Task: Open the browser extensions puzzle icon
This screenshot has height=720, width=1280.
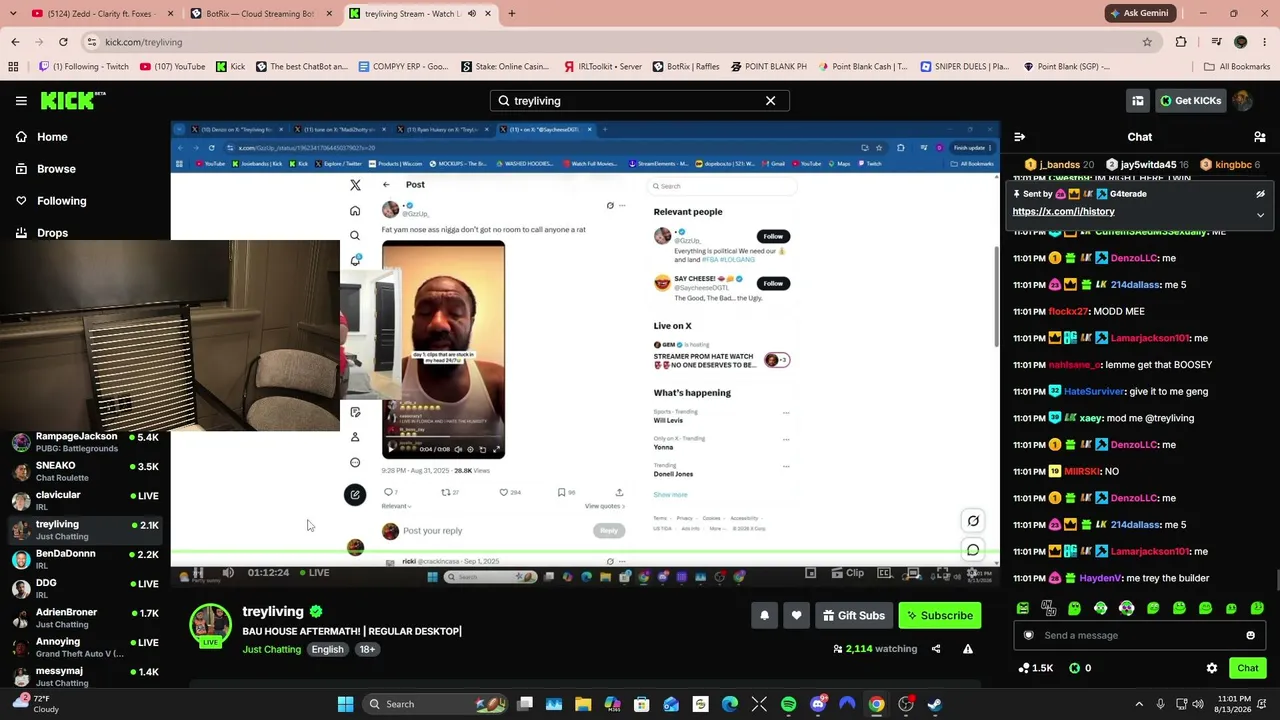Action: 1181,42
